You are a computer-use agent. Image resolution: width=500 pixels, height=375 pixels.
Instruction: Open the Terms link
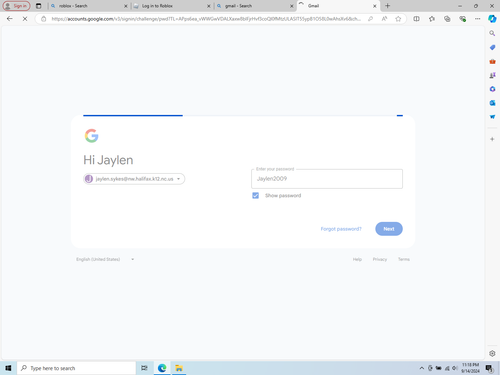click(x=404, y=259)
